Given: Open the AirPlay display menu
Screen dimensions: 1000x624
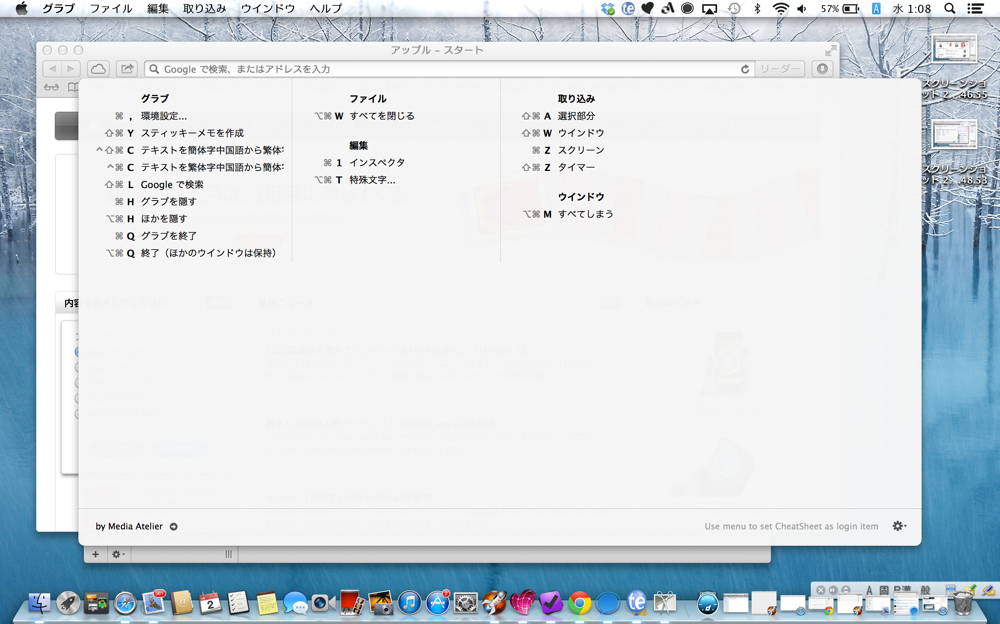Looking at the screenshot, I should (709, 8).
